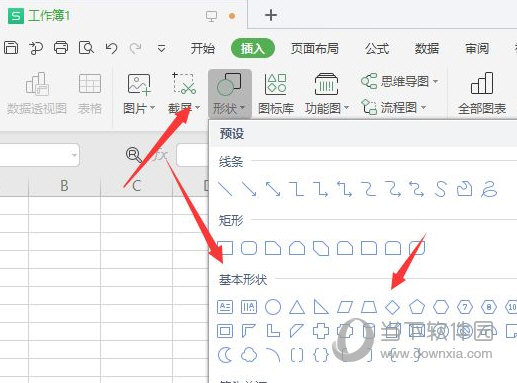
Task: Select the right triangle shape
Action: [x=321, y=307]
